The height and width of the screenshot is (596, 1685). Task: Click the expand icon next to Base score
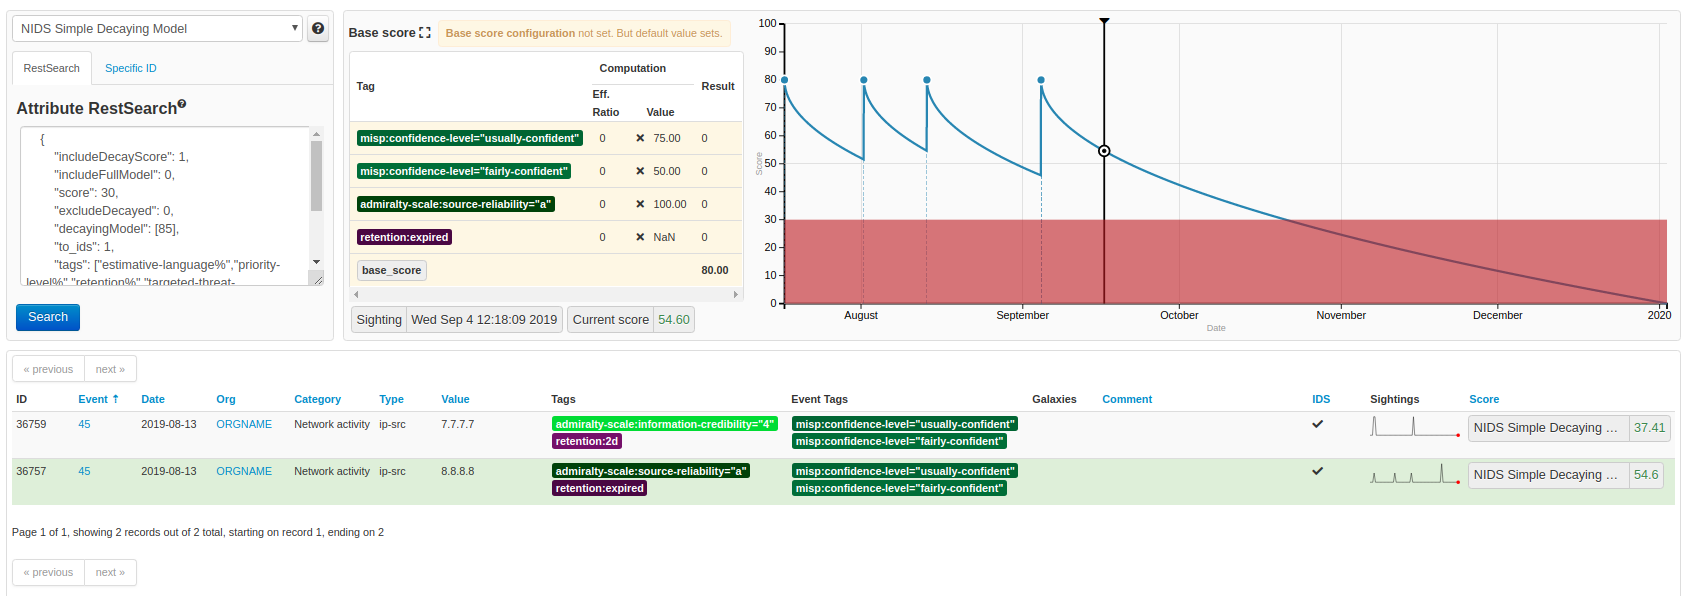425,33
